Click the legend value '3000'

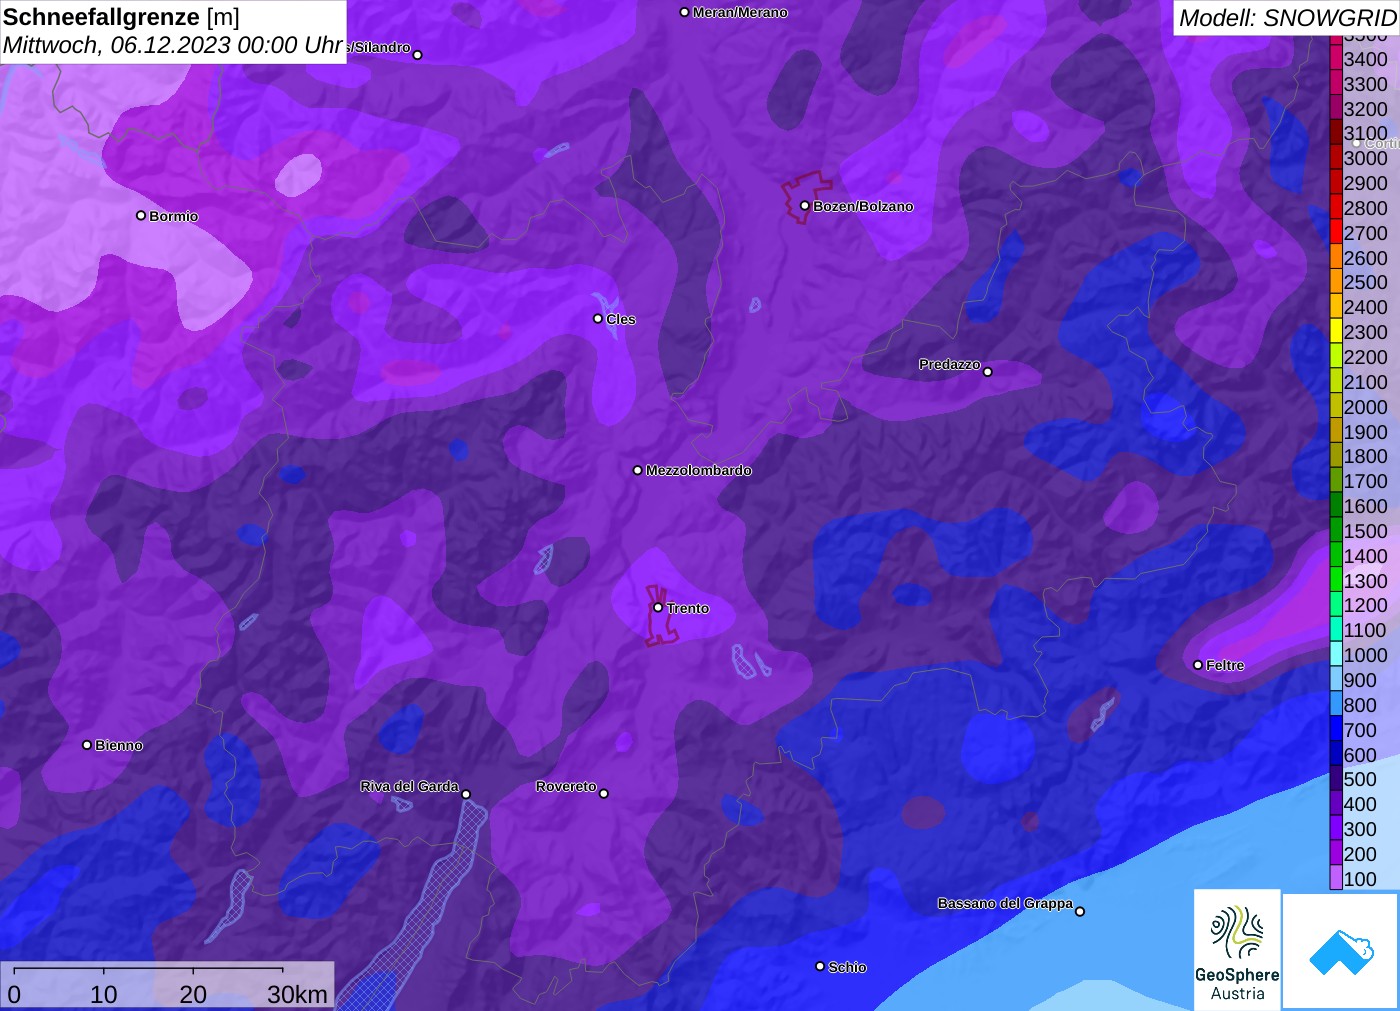coord(1365,158)
